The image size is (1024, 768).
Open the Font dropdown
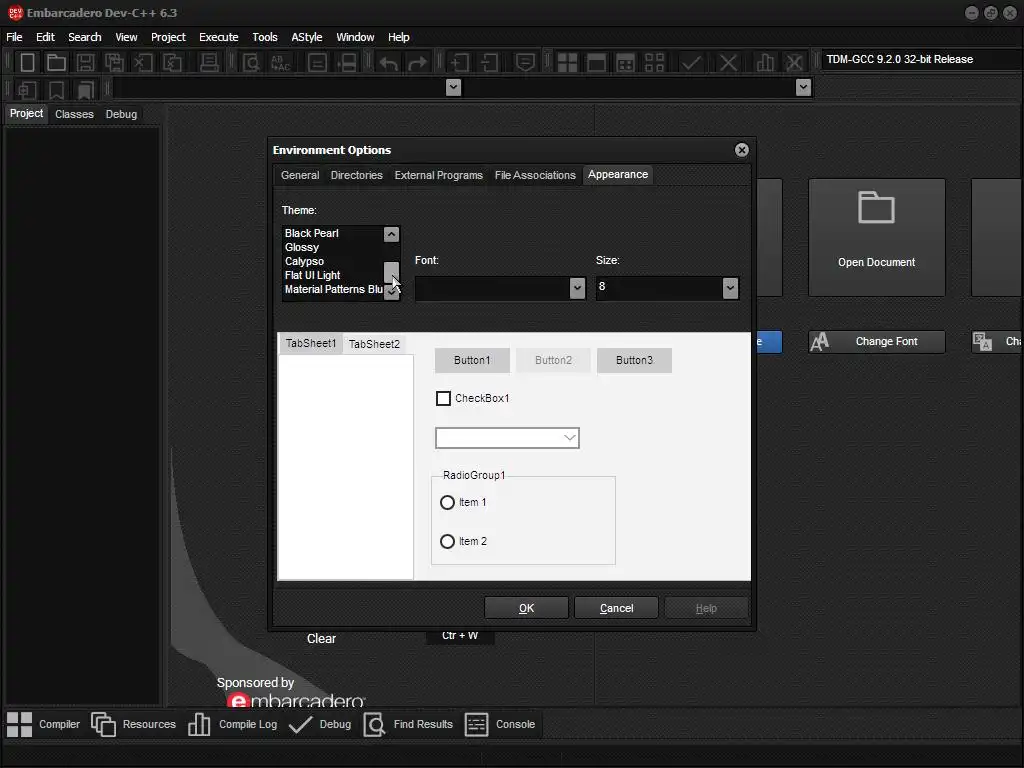tap(577, 288)
